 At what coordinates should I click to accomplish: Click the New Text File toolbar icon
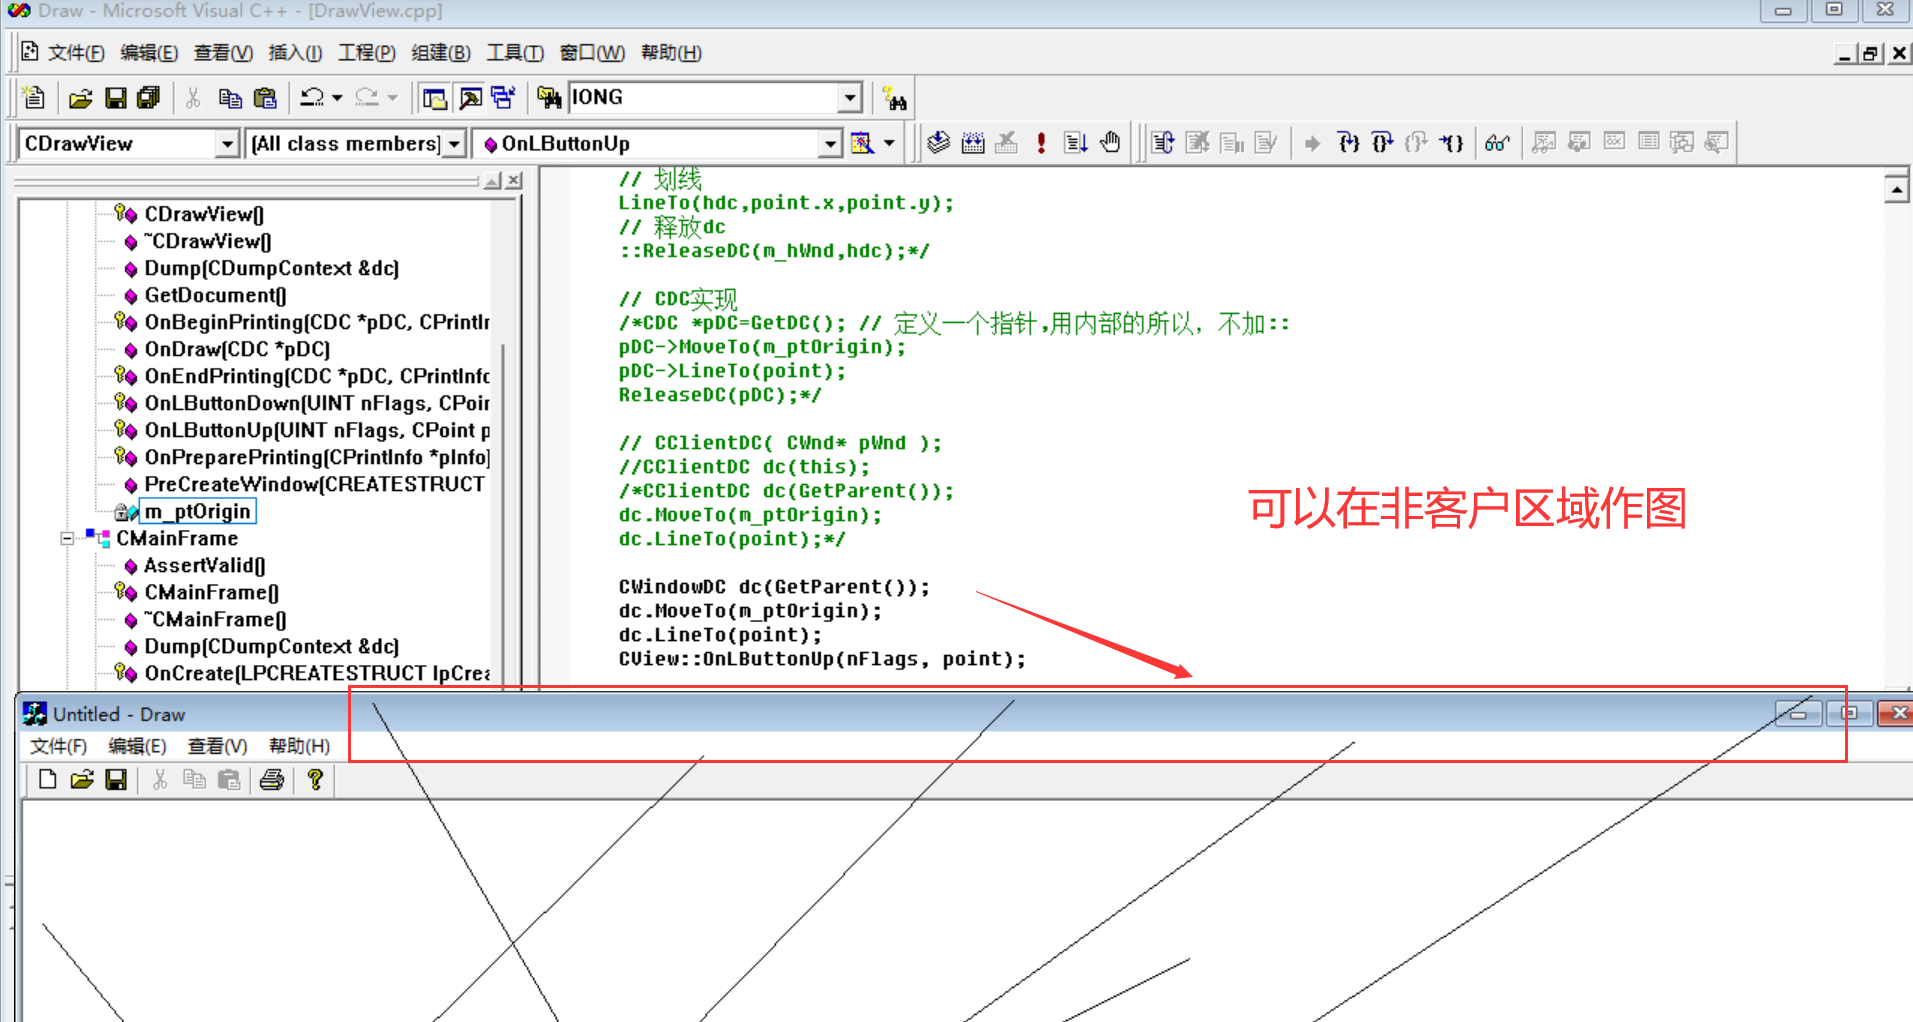click(x=34, y=97)
